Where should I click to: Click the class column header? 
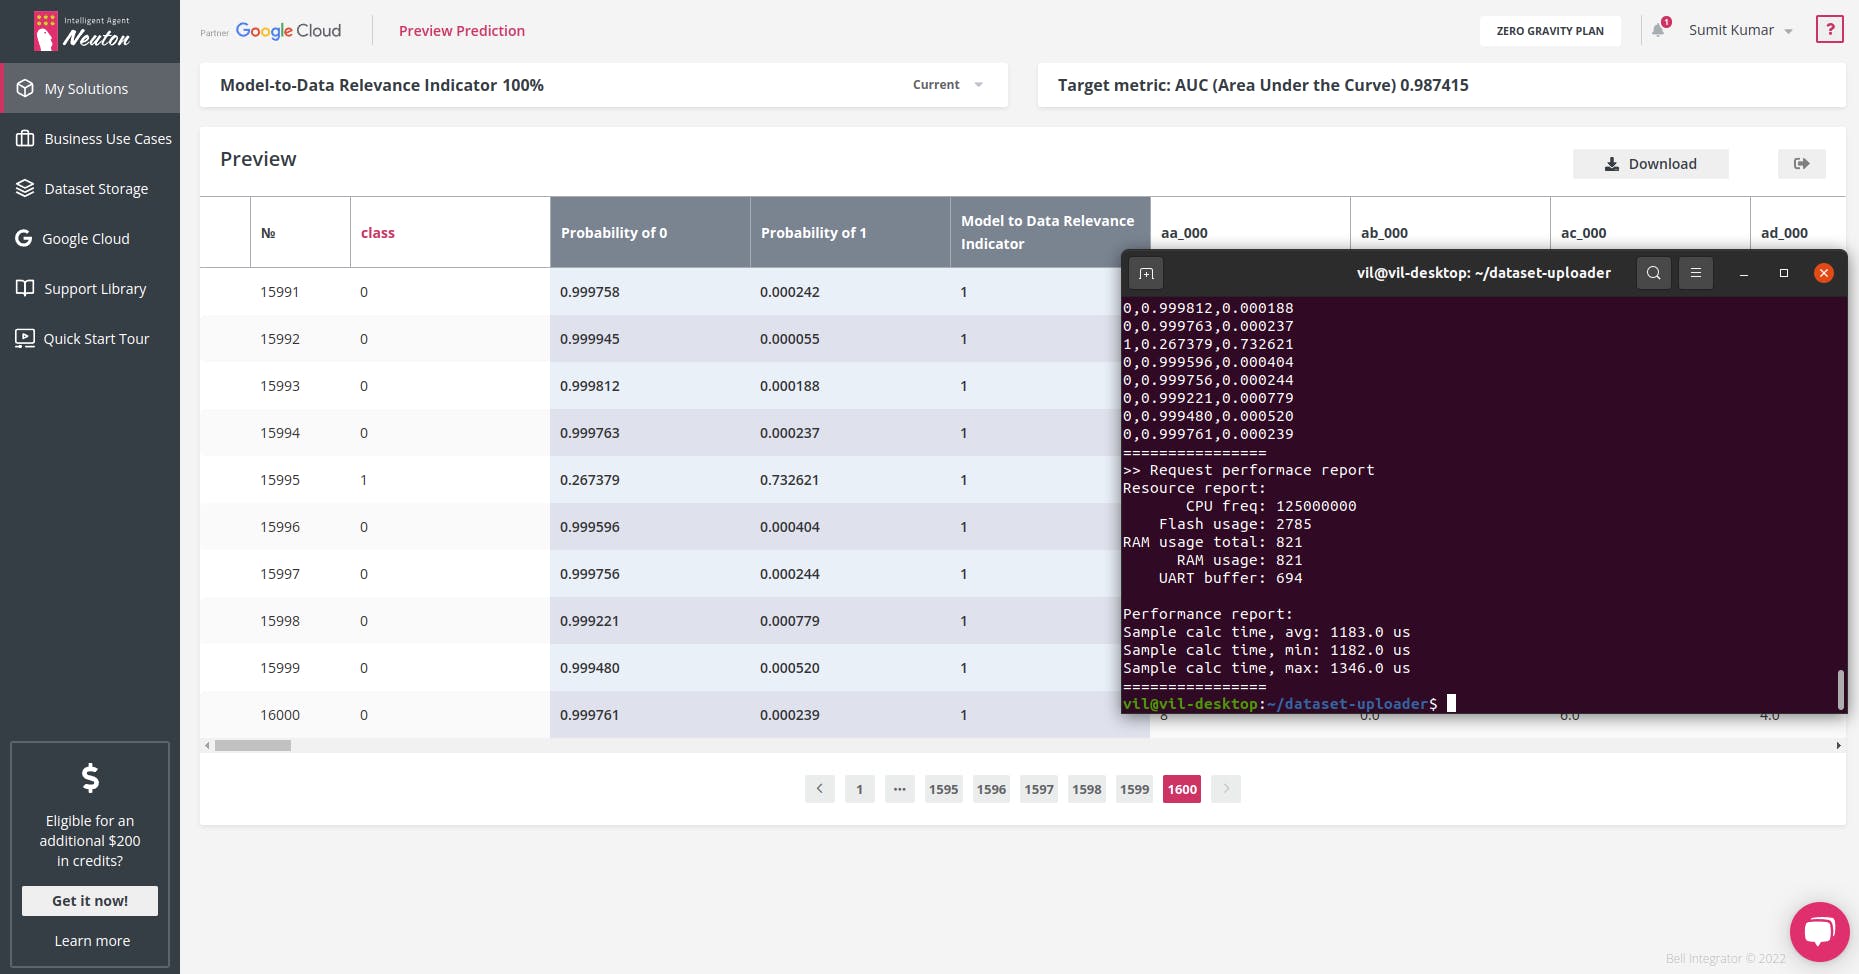pyautogui.click(x=450, y=232)
